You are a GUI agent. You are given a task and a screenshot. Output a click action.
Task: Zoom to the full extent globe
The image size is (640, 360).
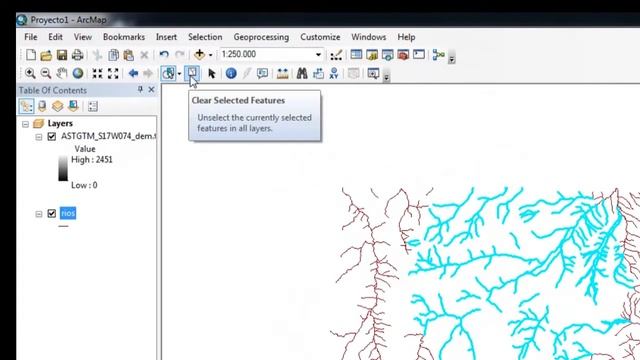click(x=78, y=73)
